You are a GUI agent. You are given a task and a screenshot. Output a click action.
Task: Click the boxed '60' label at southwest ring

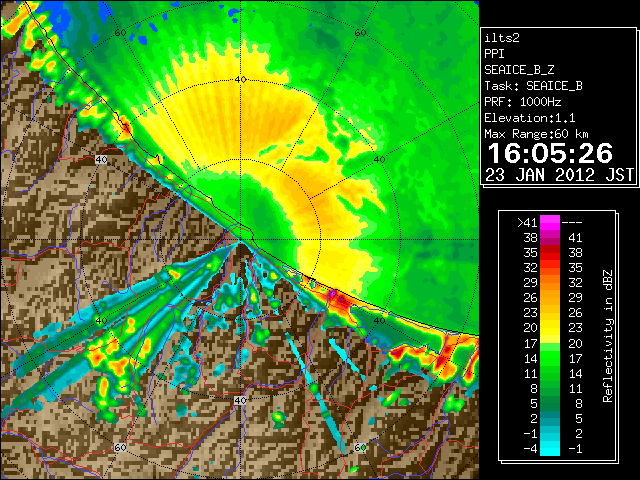120,447
